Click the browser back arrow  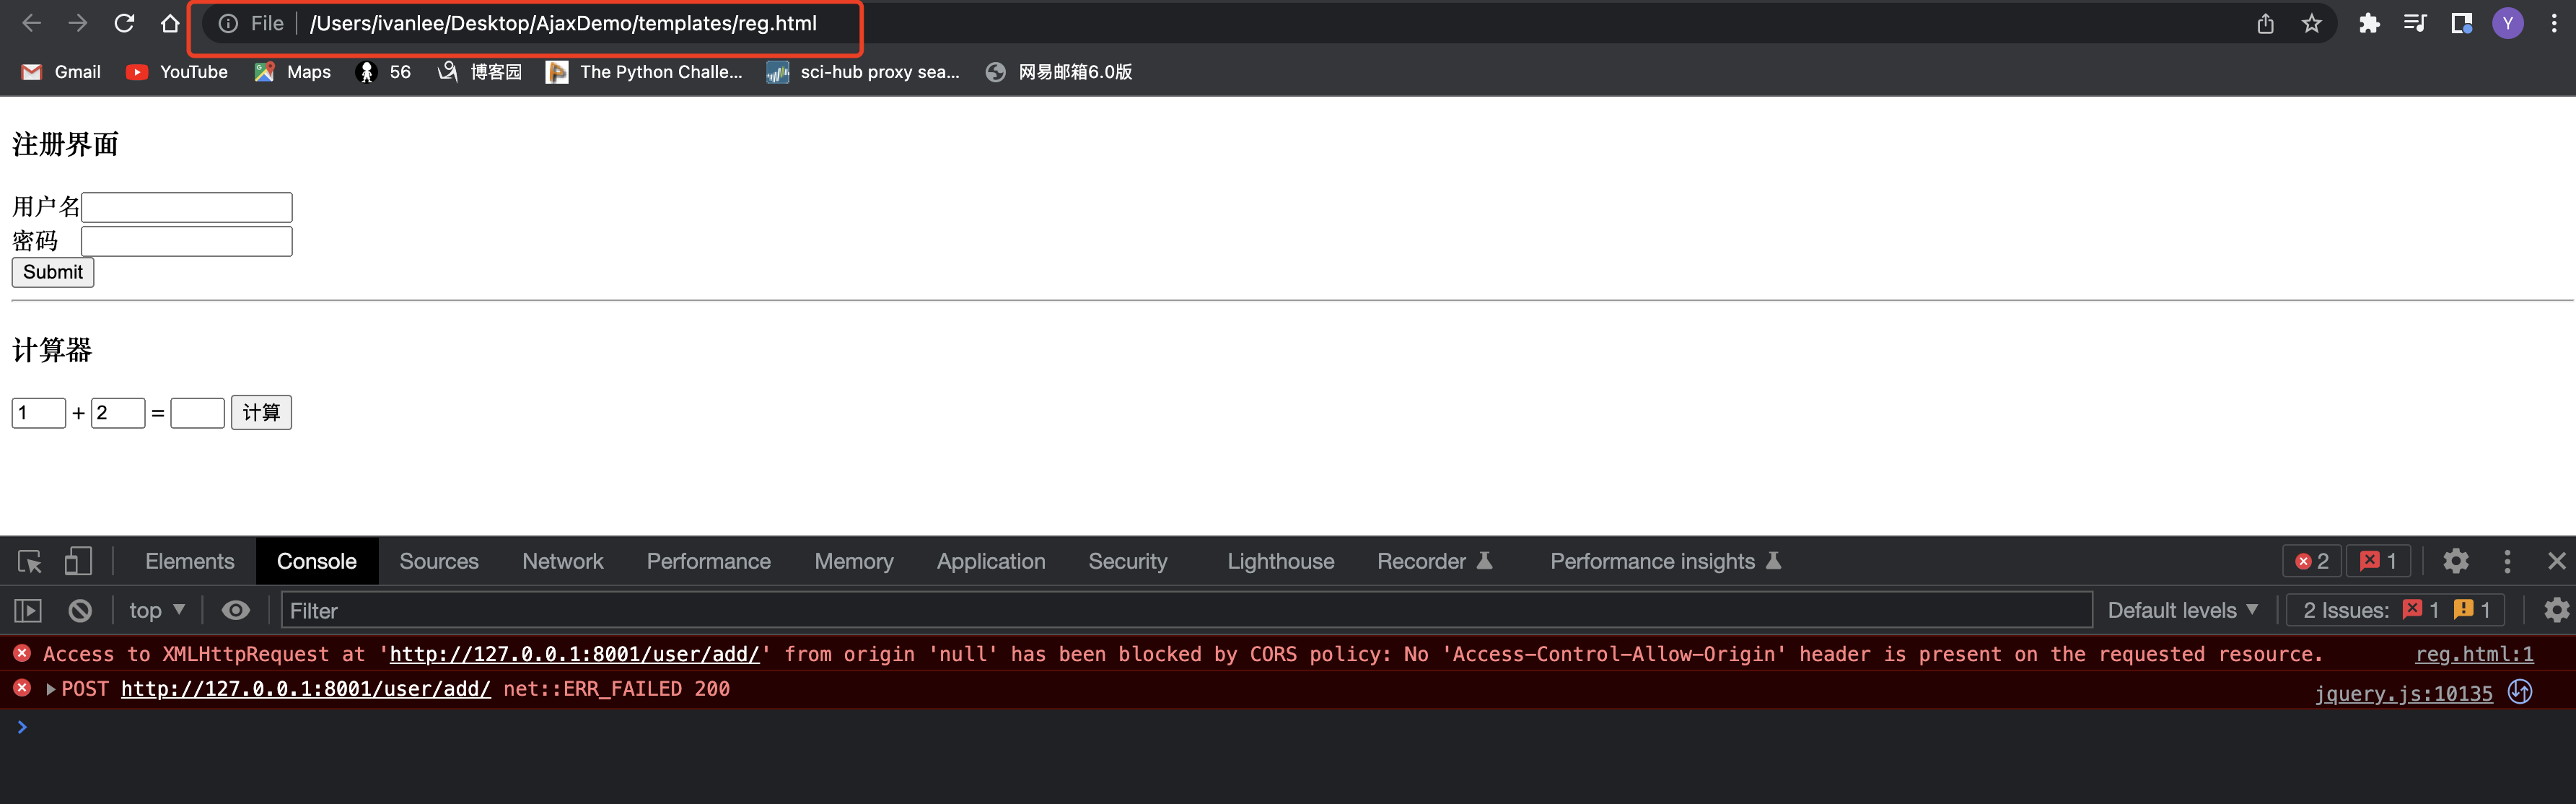pos(31,23)
